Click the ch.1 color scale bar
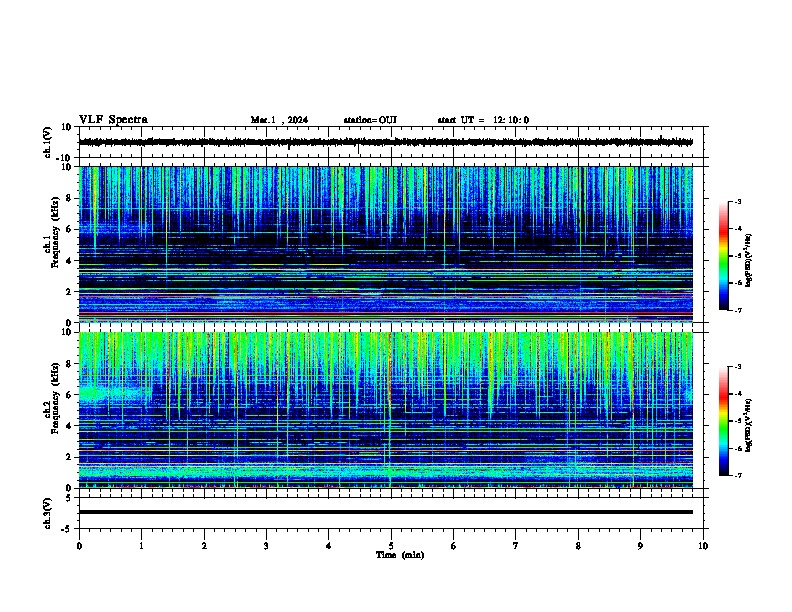The width and height of the screenshot is (792, 612). (724, 256)
